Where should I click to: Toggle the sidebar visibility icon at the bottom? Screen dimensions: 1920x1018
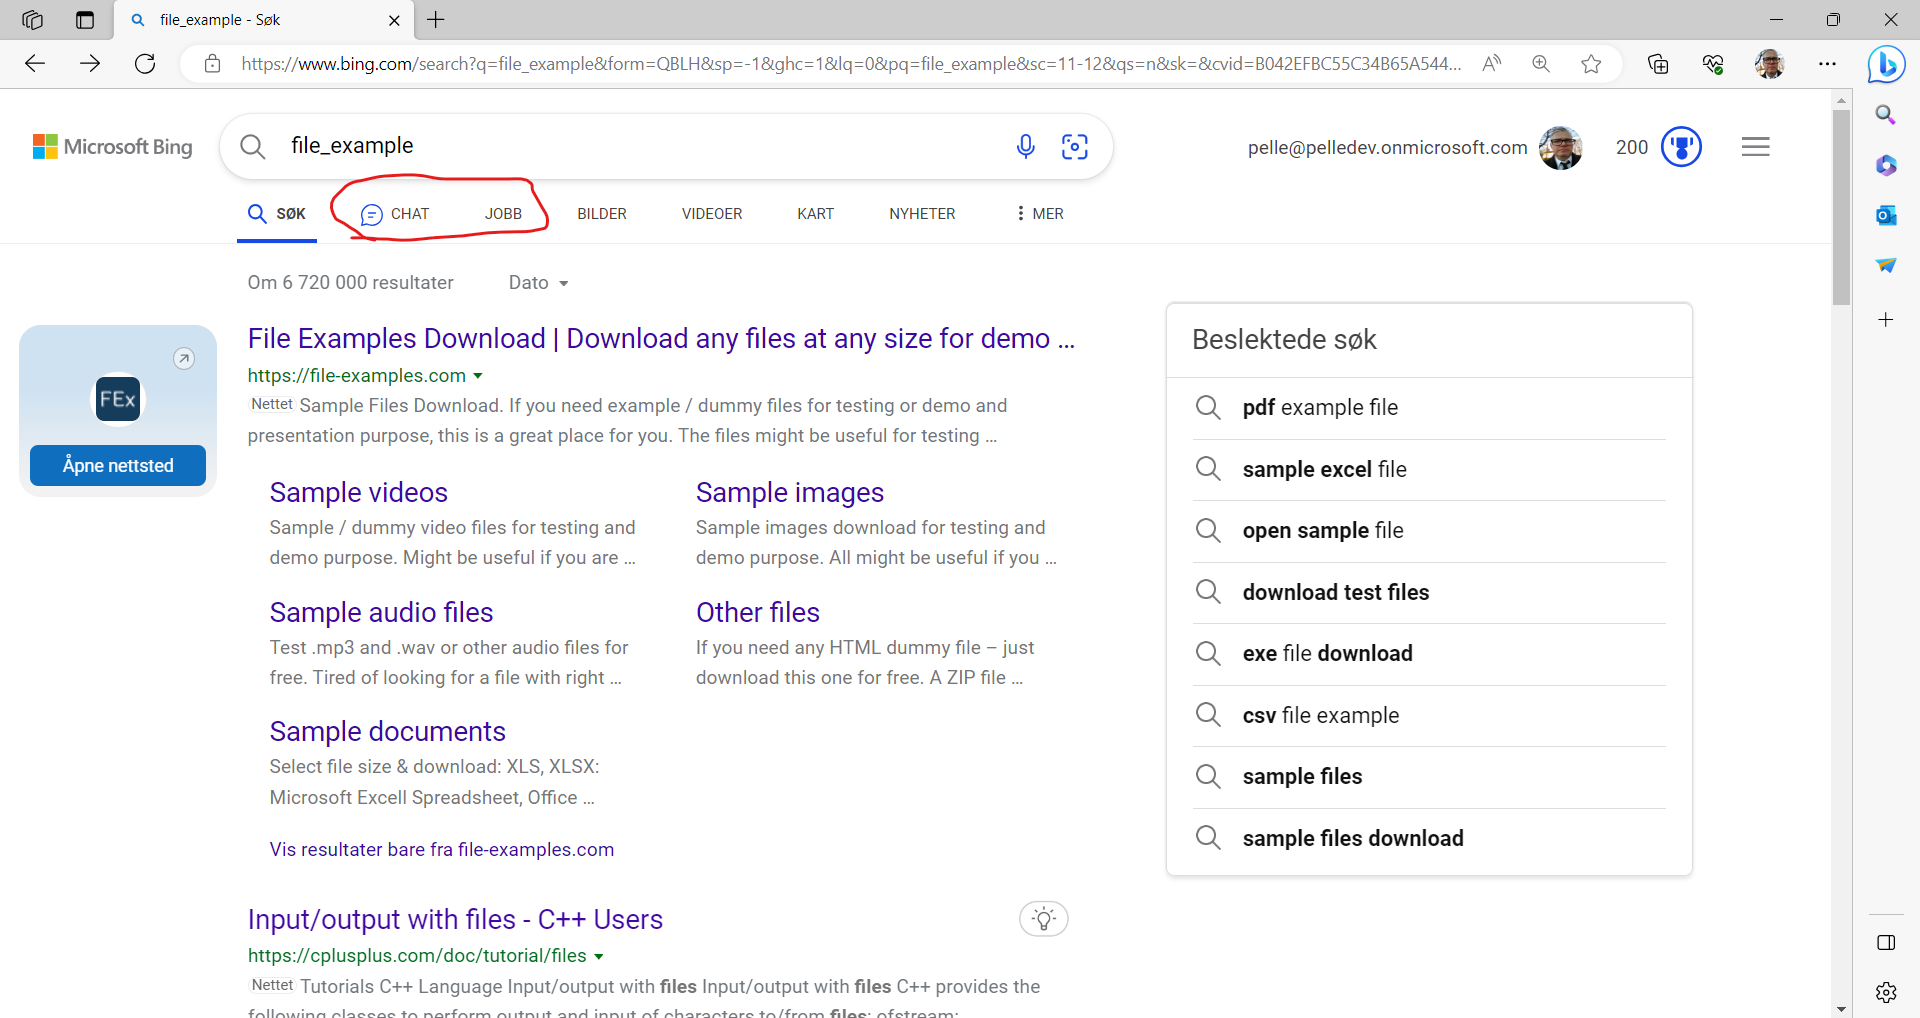point(1886,943)
